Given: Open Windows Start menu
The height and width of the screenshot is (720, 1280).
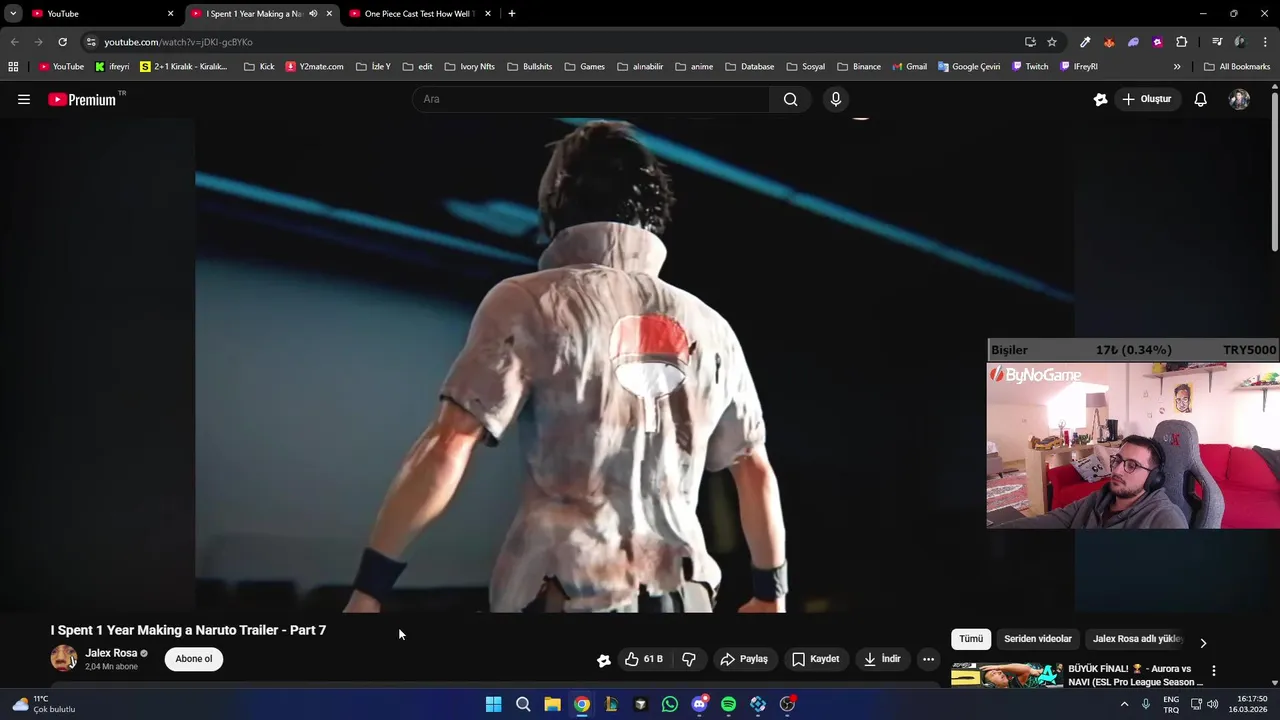Looking at the screenshot, I should pyautogui.click(x=493, y=704).
